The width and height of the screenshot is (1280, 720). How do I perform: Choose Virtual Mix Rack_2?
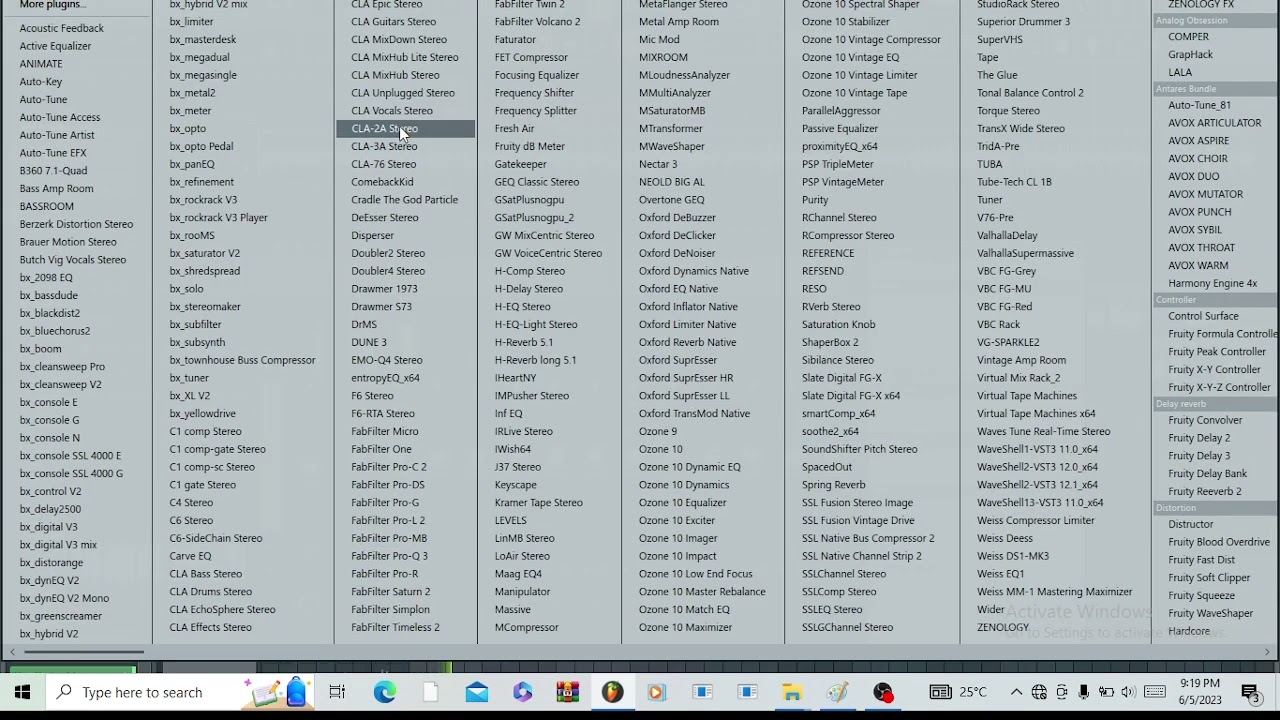pyautogui.click(x=1018, y=378)
